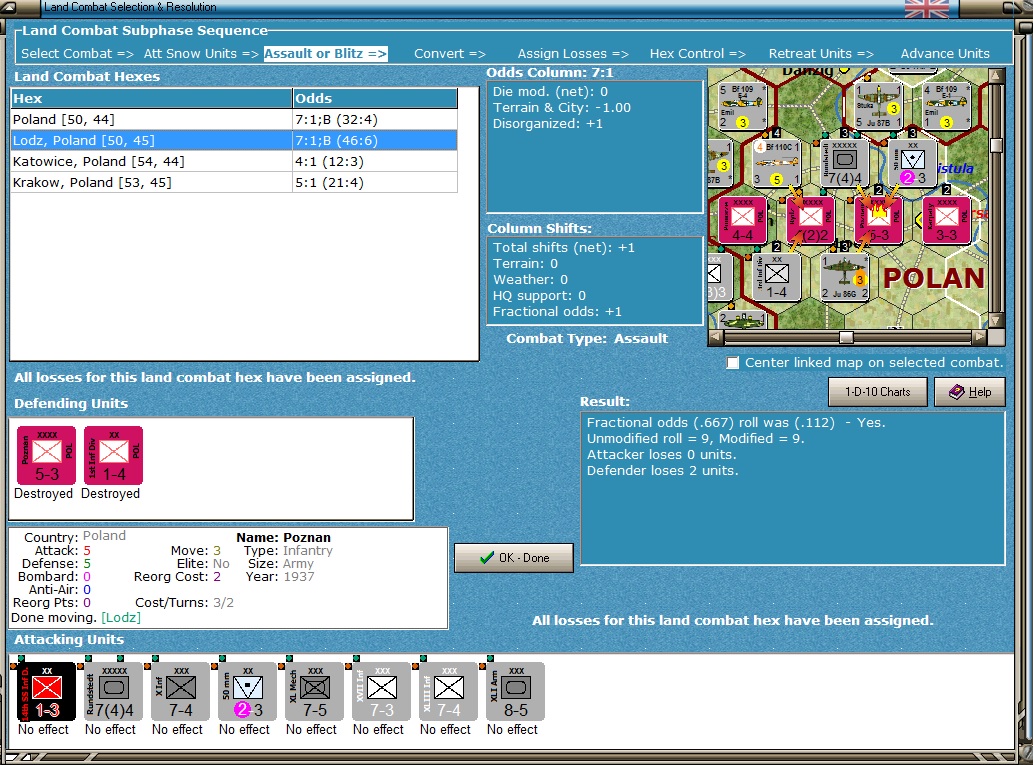Click the map scroll left arrow
The height and width of the screenshot is (765, 1033).
click(x=716, y=337)
